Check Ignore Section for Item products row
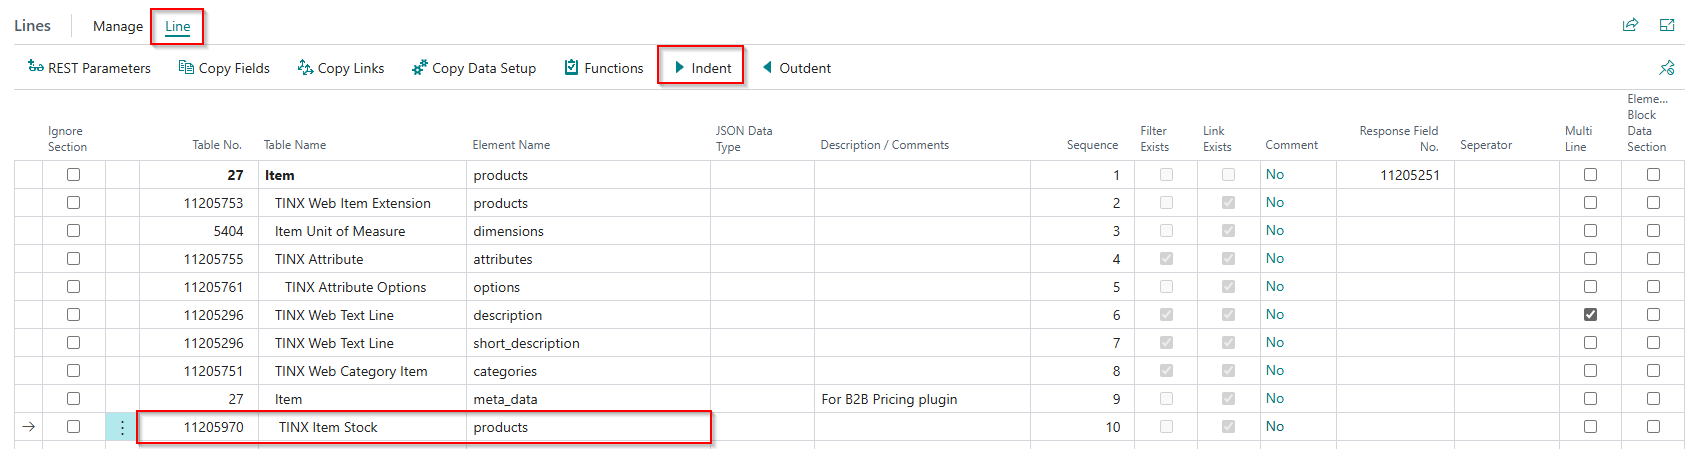 pos(73,175)
